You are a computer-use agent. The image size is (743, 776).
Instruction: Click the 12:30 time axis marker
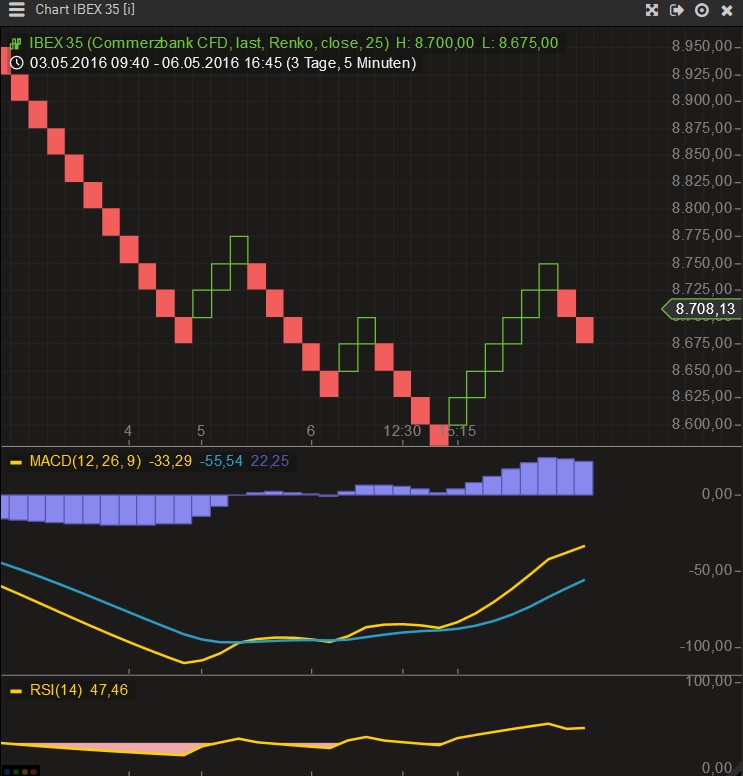tap(402, 431)
